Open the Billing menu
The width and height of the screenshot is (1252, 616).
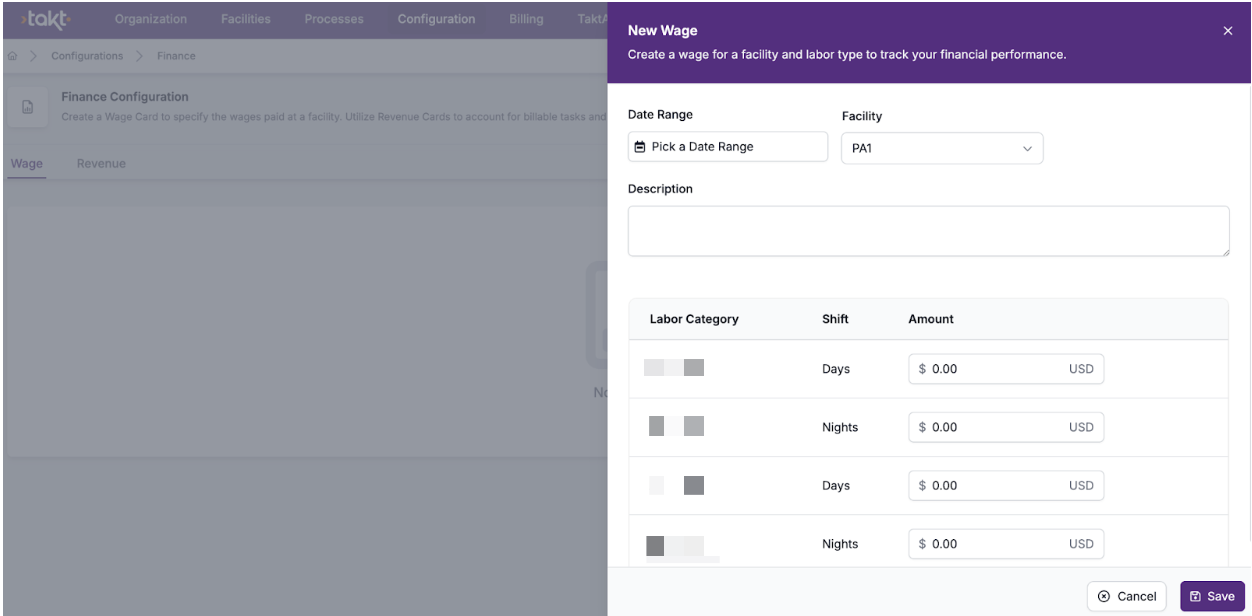point(526,19)
